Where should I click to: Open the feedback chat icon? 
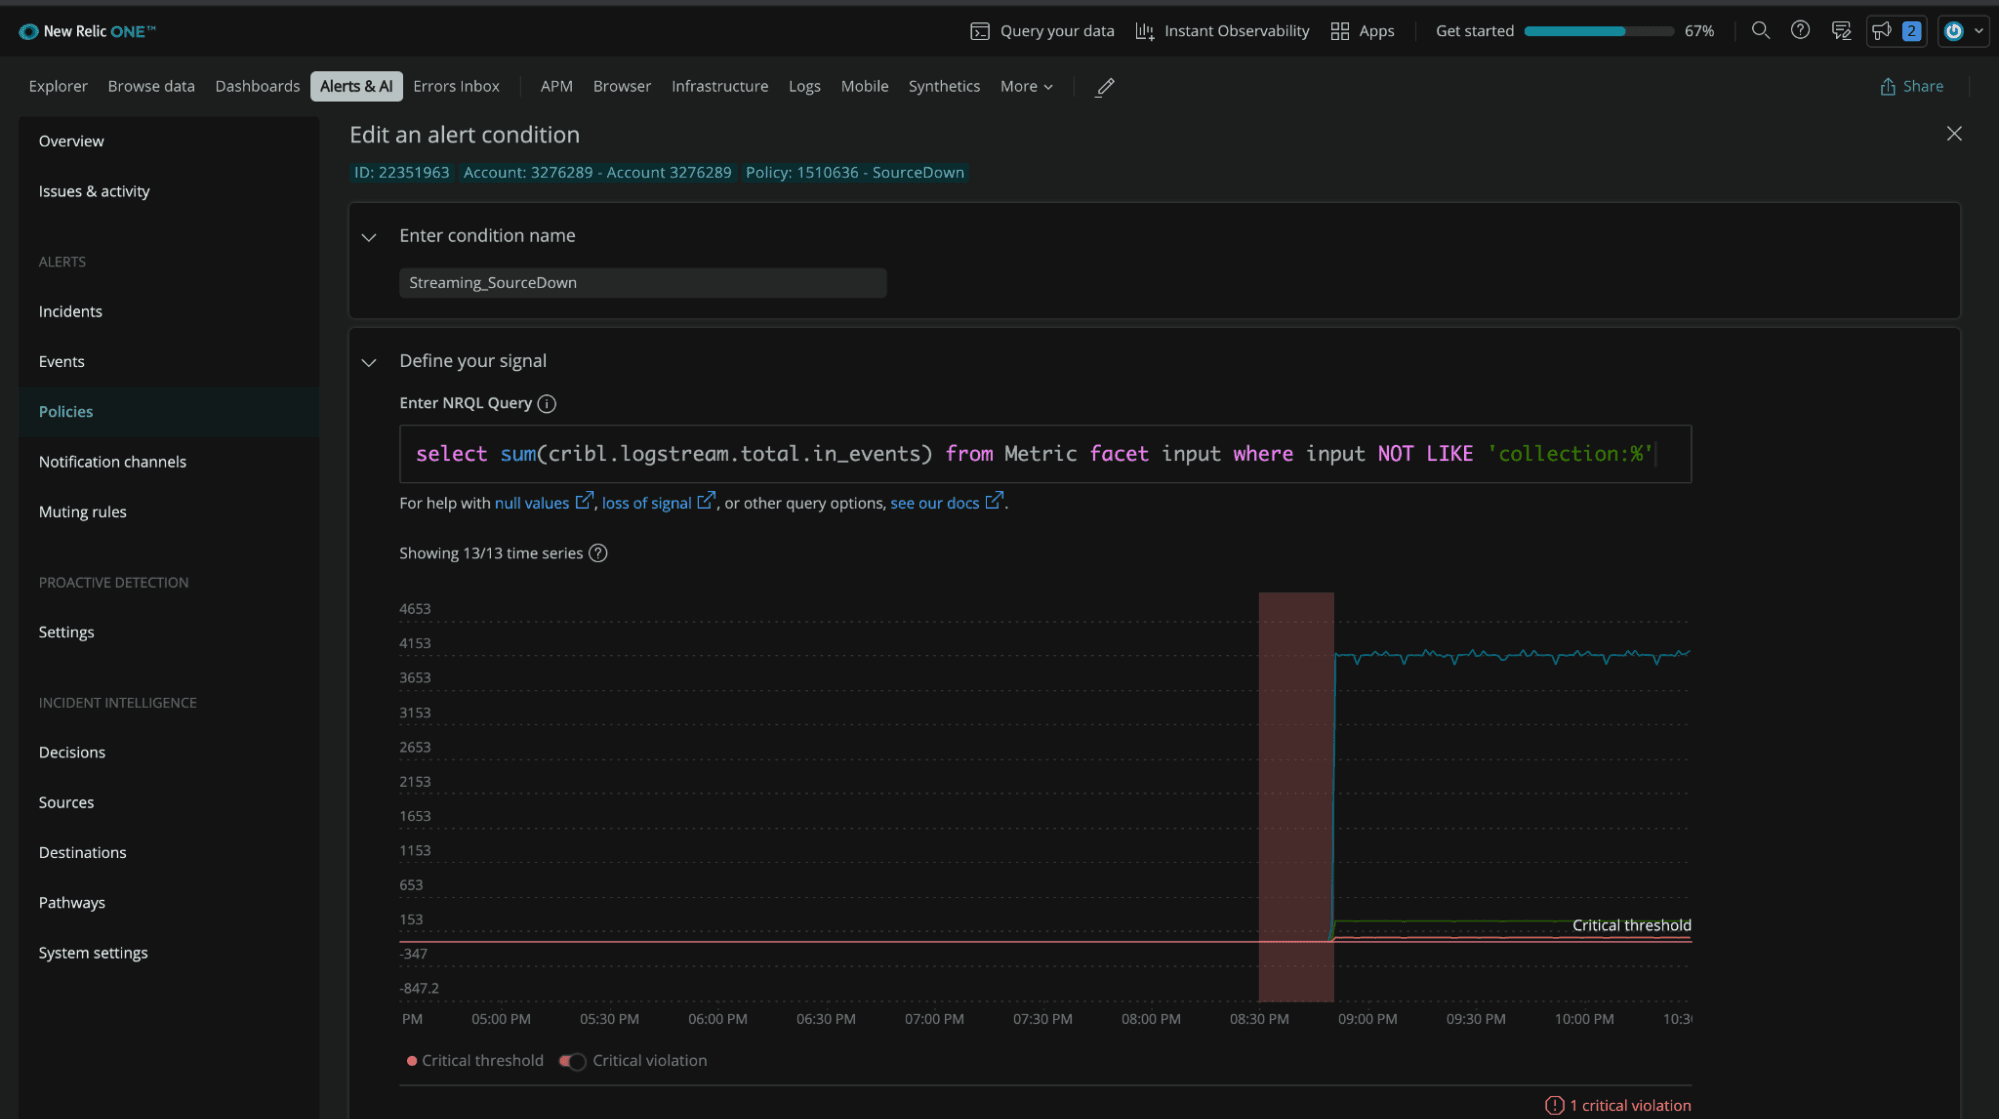[x=1841, y=31]
